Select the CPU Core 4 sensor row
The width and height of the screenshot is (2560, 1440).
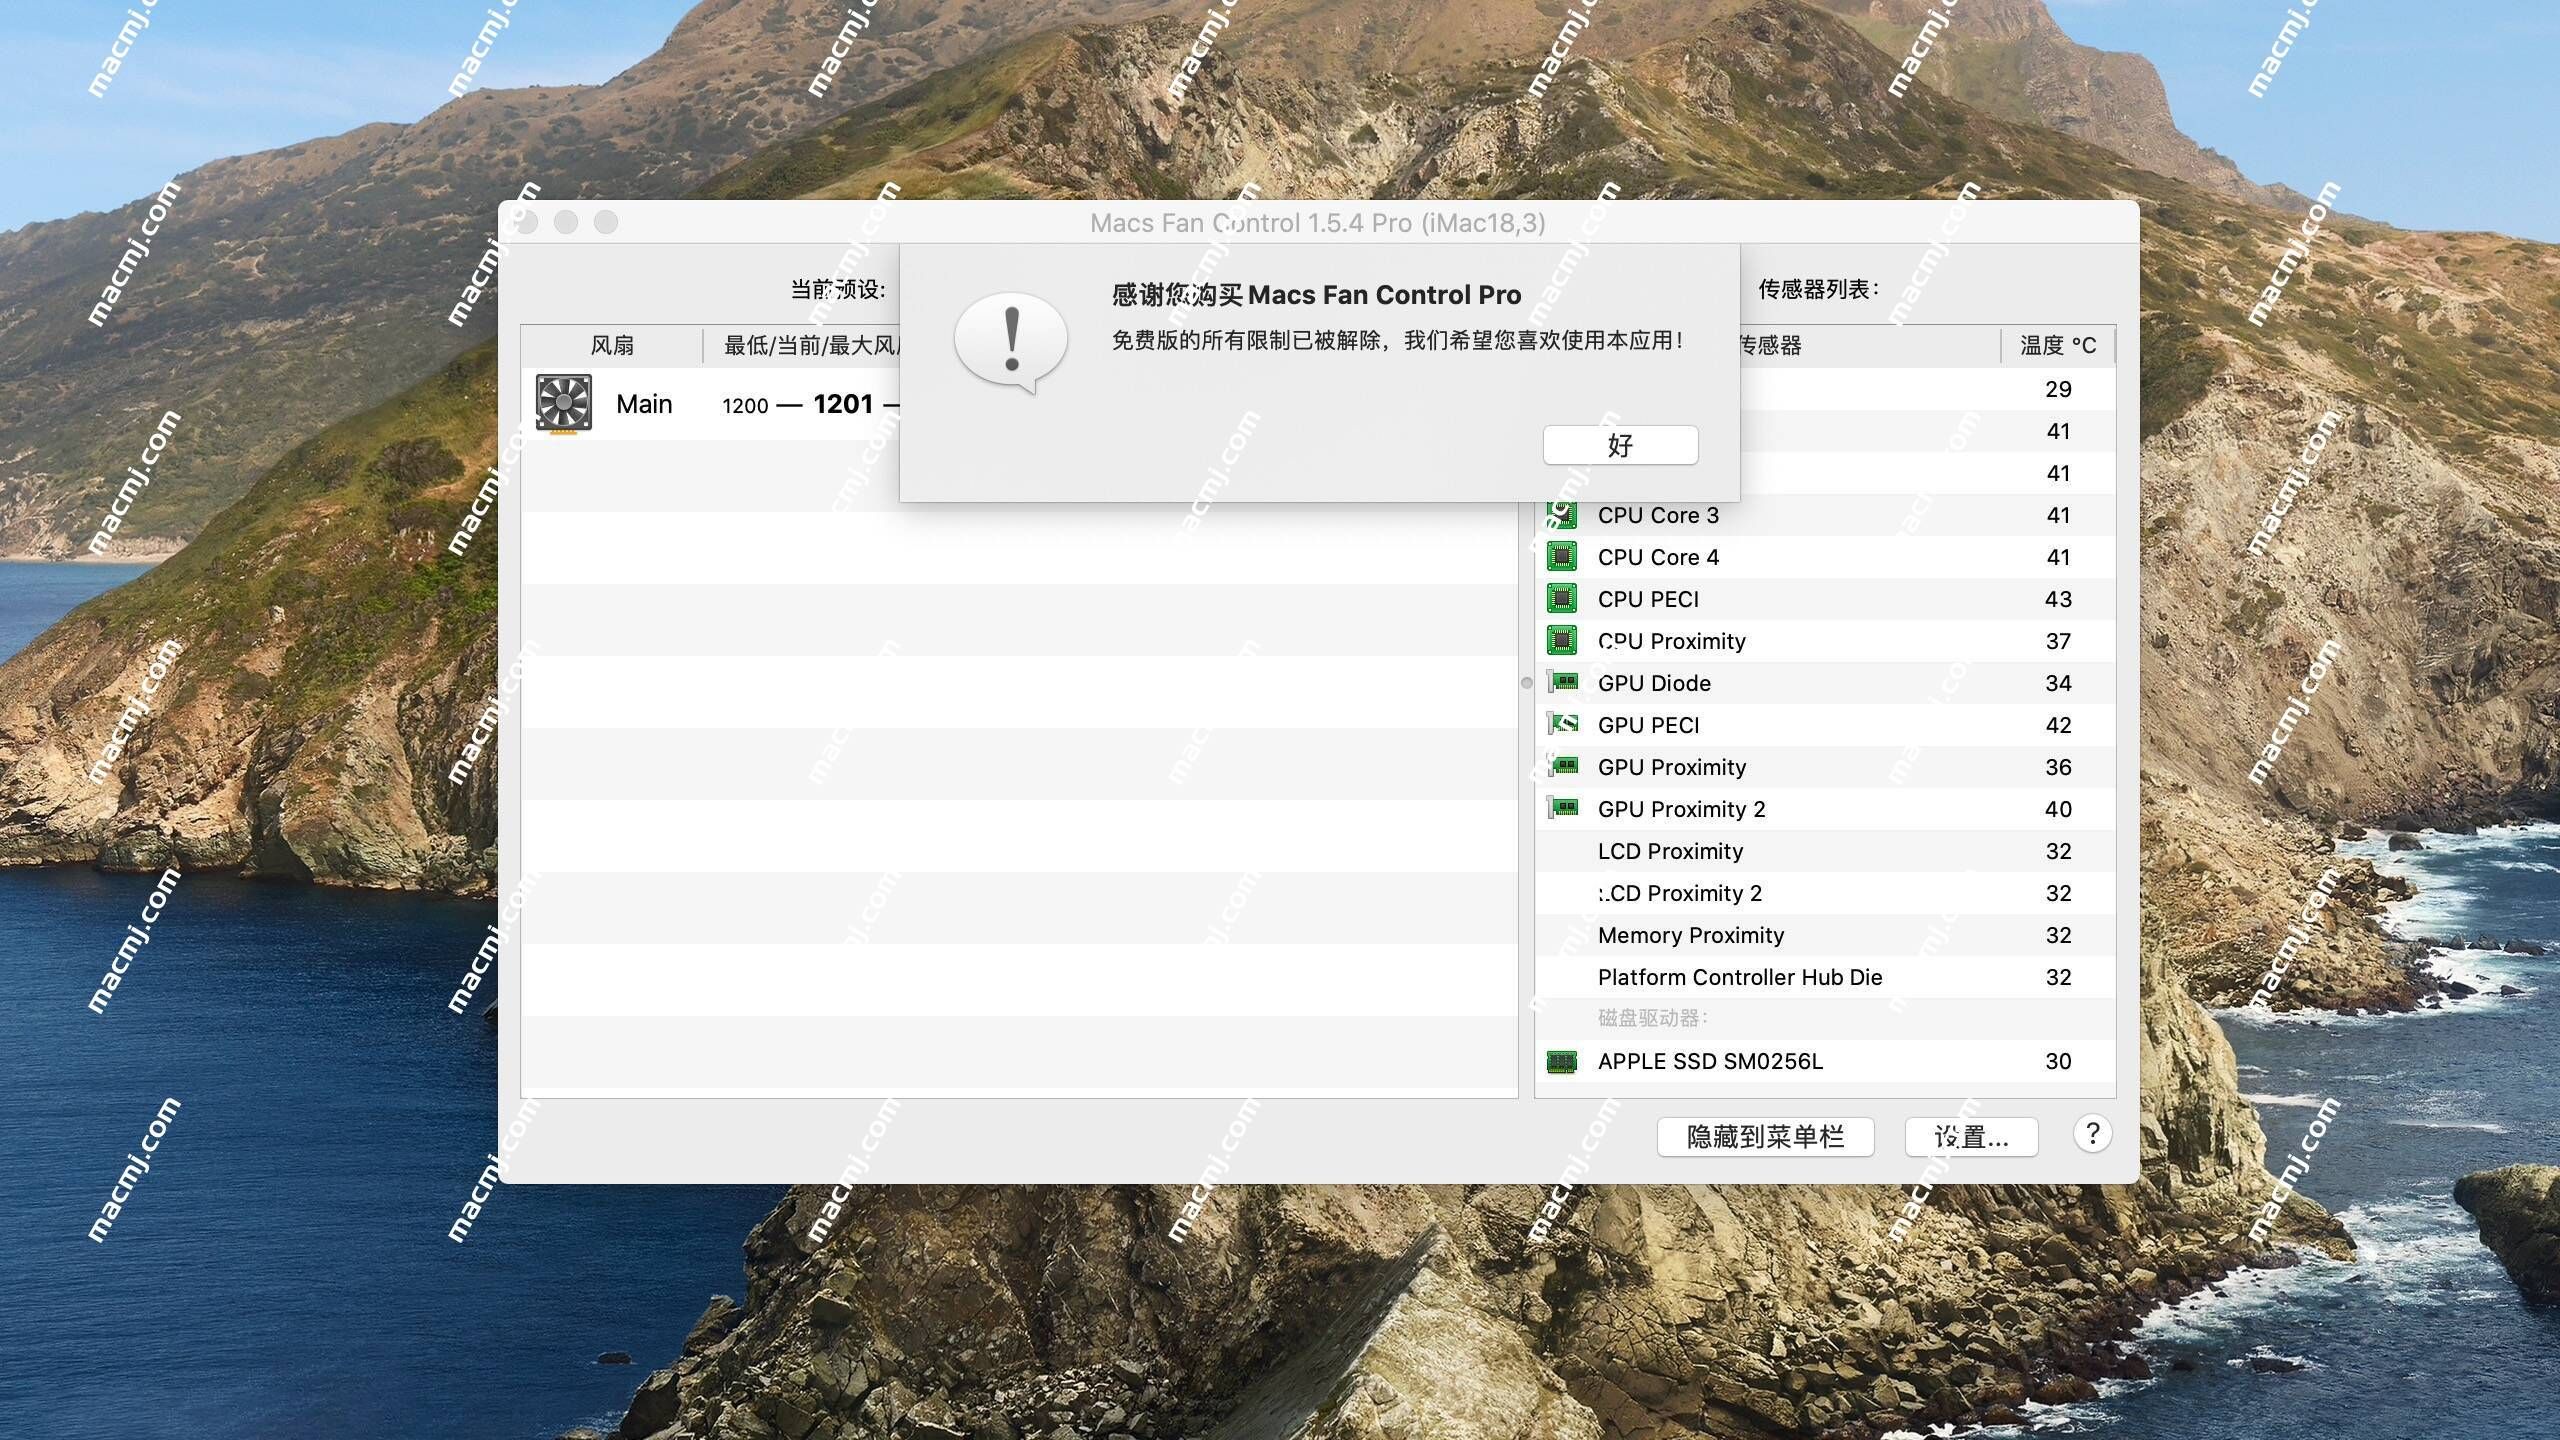pyautogui.click(x=1825, y=557)
